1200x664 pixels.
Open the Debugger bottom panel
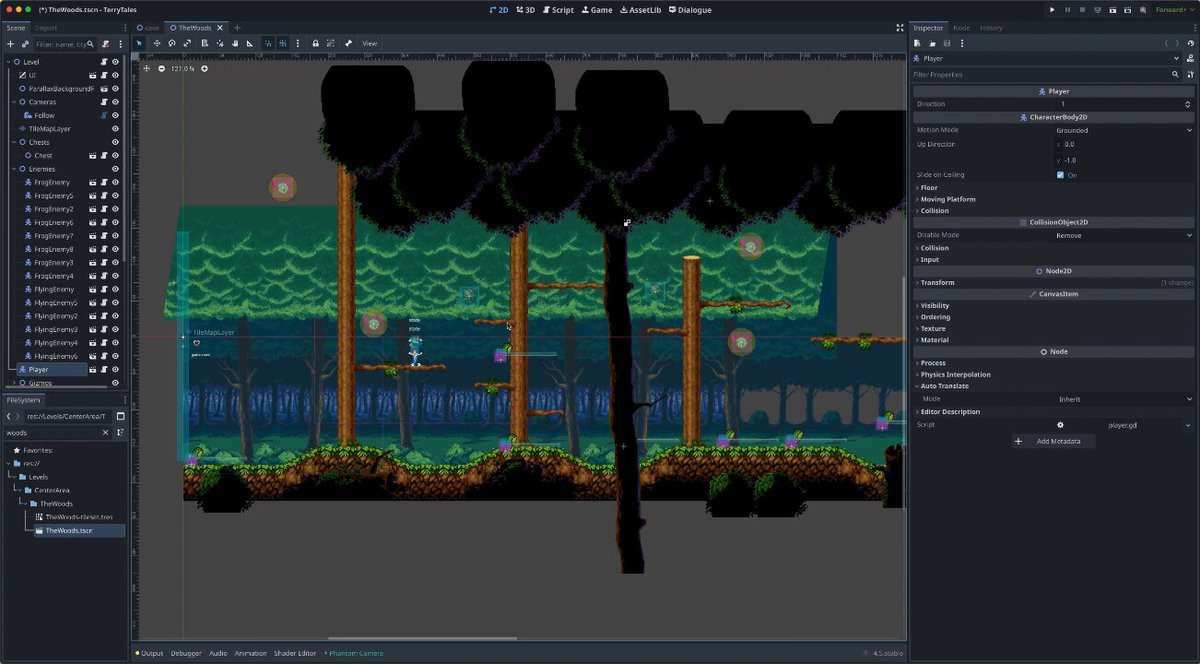point(185,654)
